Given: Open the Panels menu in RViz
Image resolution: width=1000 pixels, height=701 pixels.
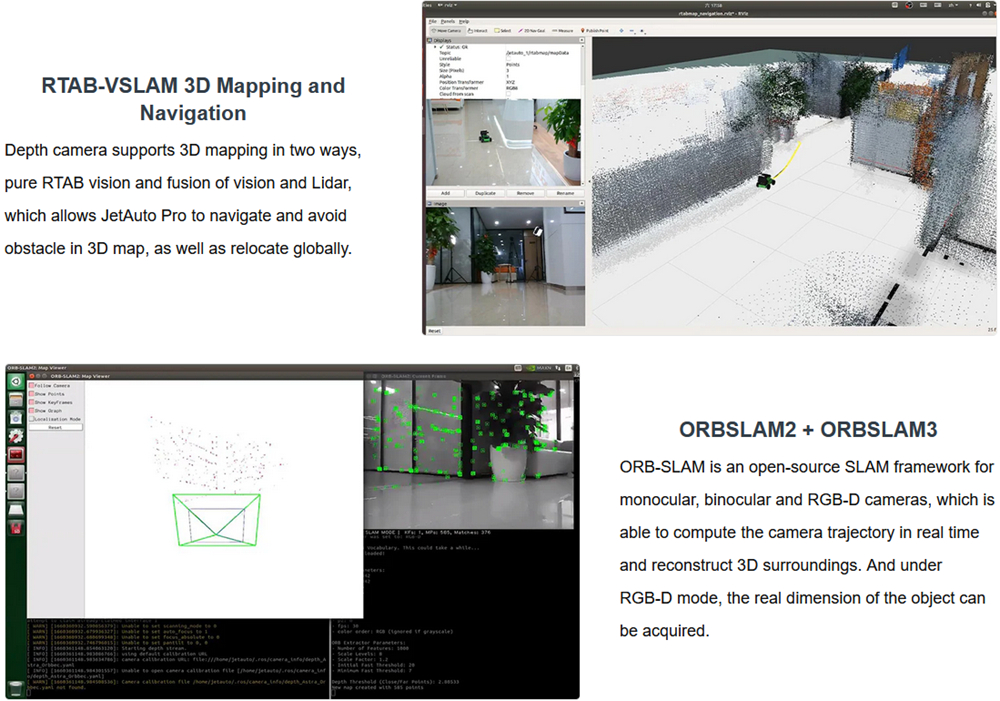Looking at the screenshot, I should [x=447, y=20].
